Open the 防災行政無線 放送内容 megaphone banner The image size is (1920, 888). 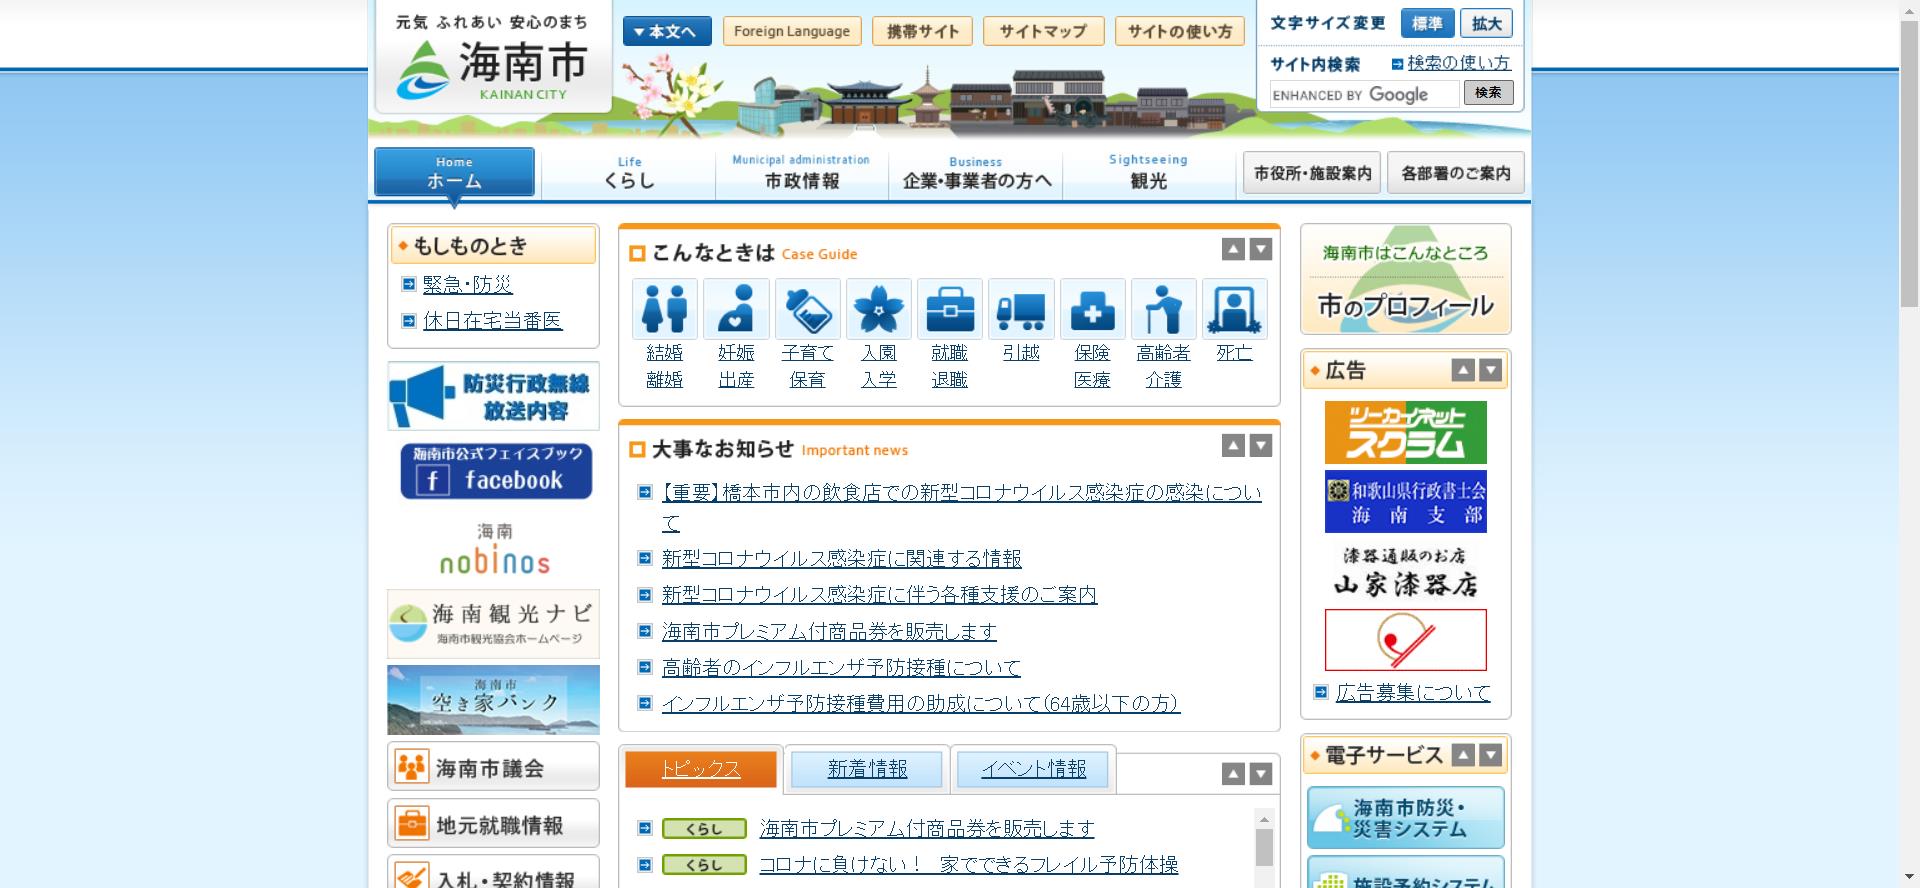493,396
